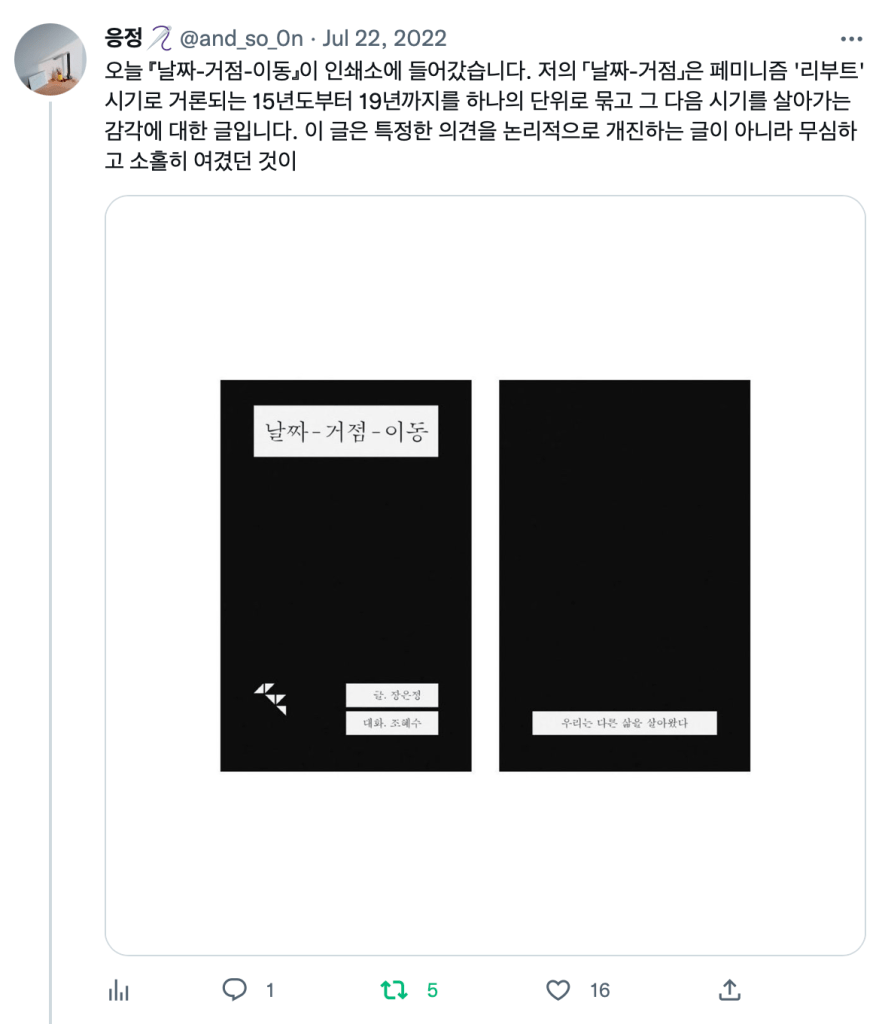Open the analytics bar chart icon
Viewport: 882px width, 1024px height.
pos(118,991)
